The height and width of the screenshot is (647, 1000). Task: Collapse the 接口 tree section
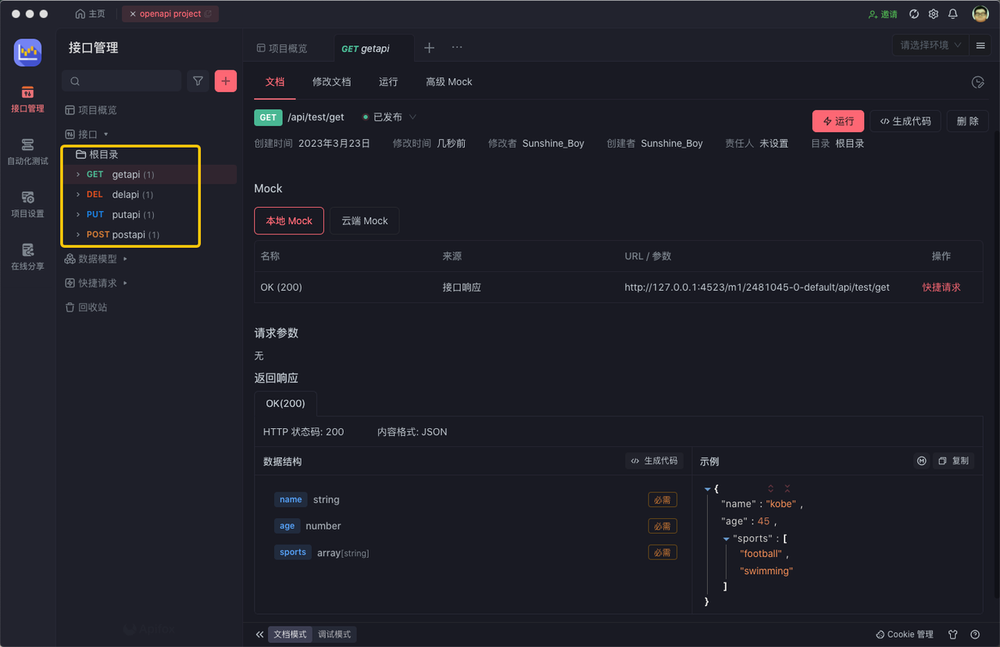pos(106,134)
